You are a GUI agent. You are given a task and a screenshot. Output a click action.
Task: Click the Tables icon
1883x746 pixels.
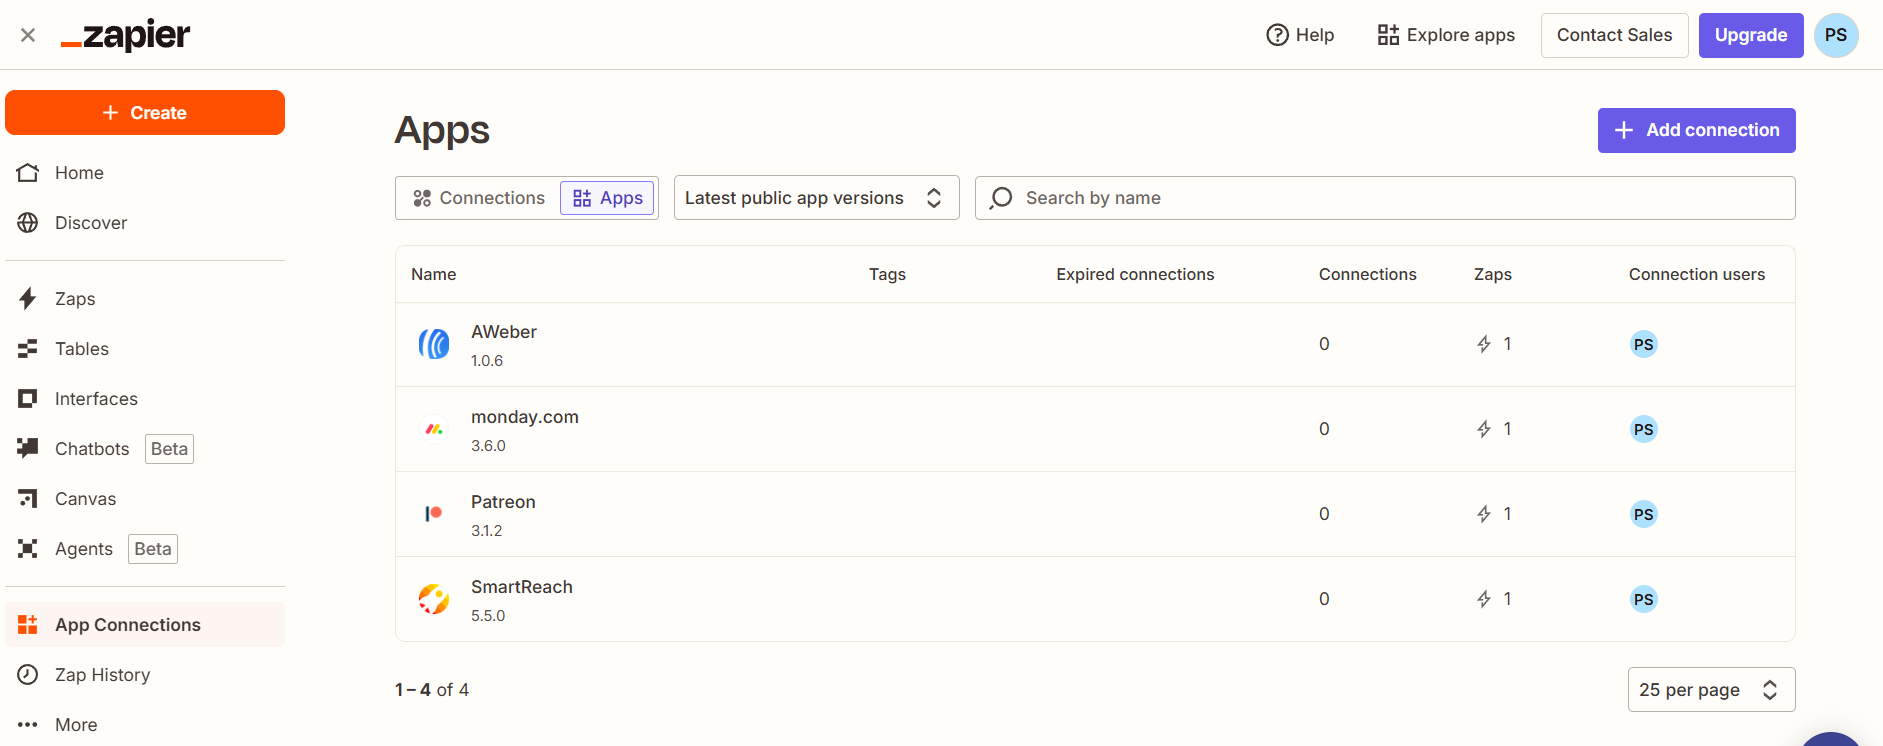pyautogui.click(x=28, y=349)
